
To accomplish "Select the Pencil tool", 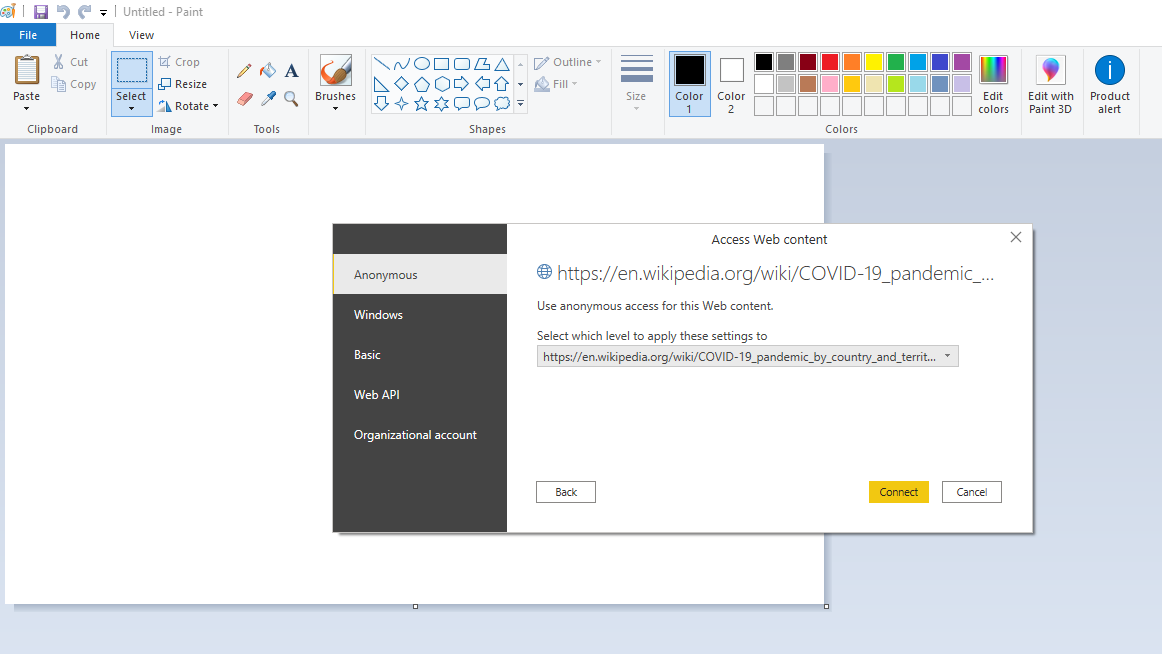I will 244,71.
